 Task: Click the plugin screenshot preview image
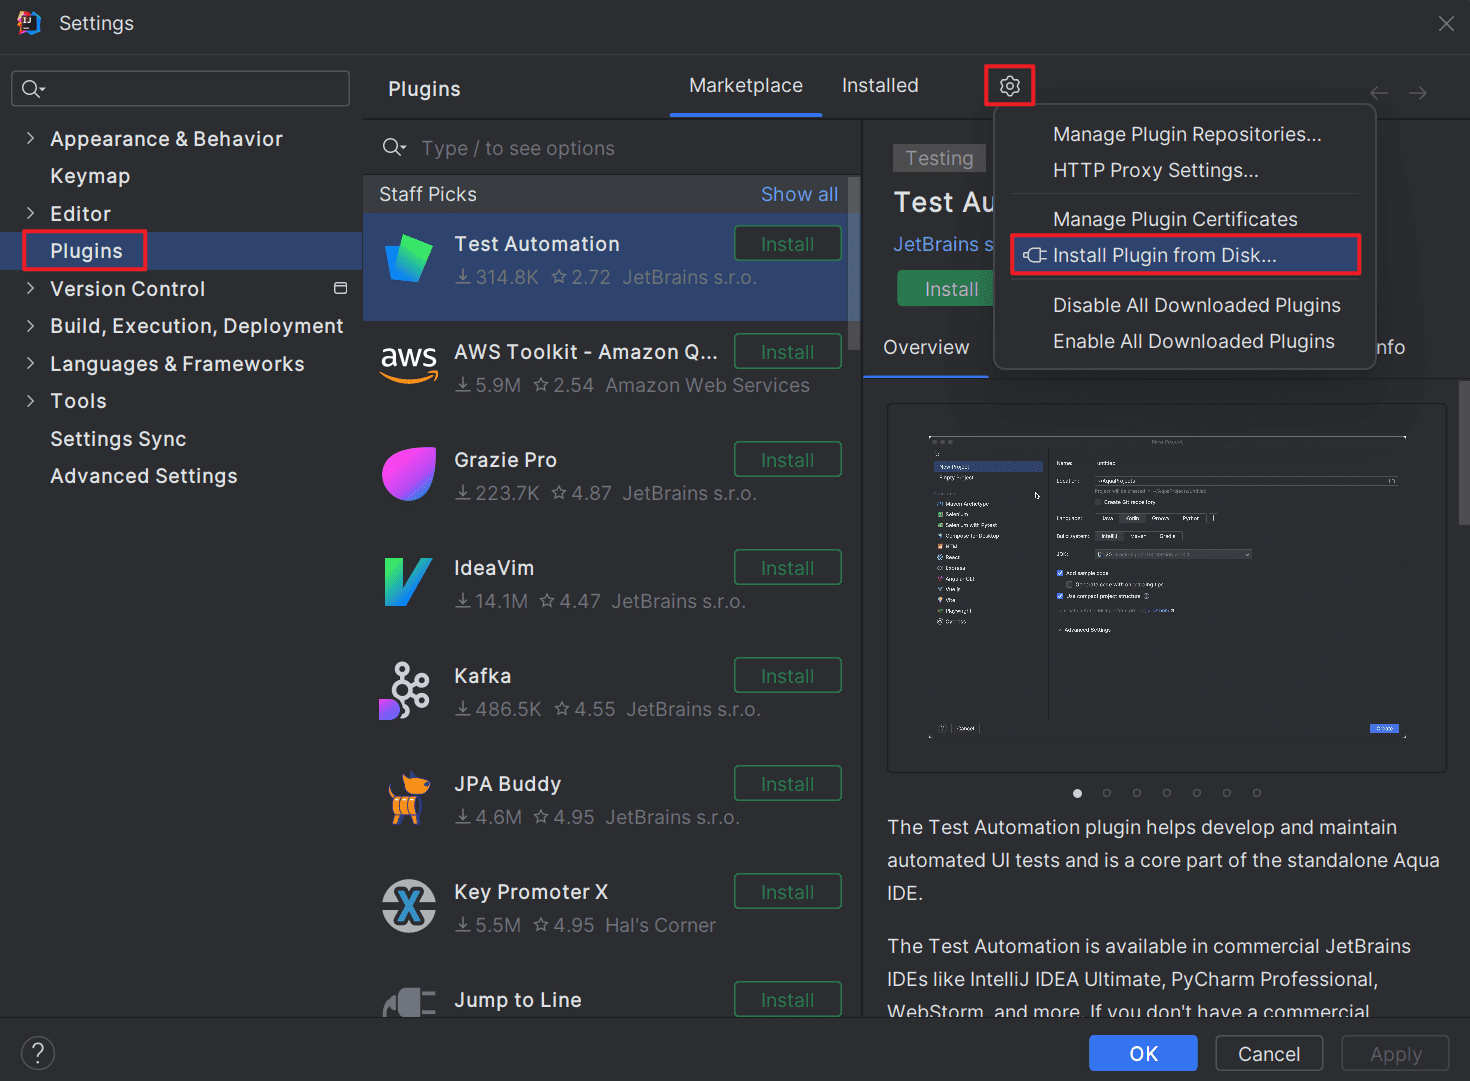[1166, 588]
